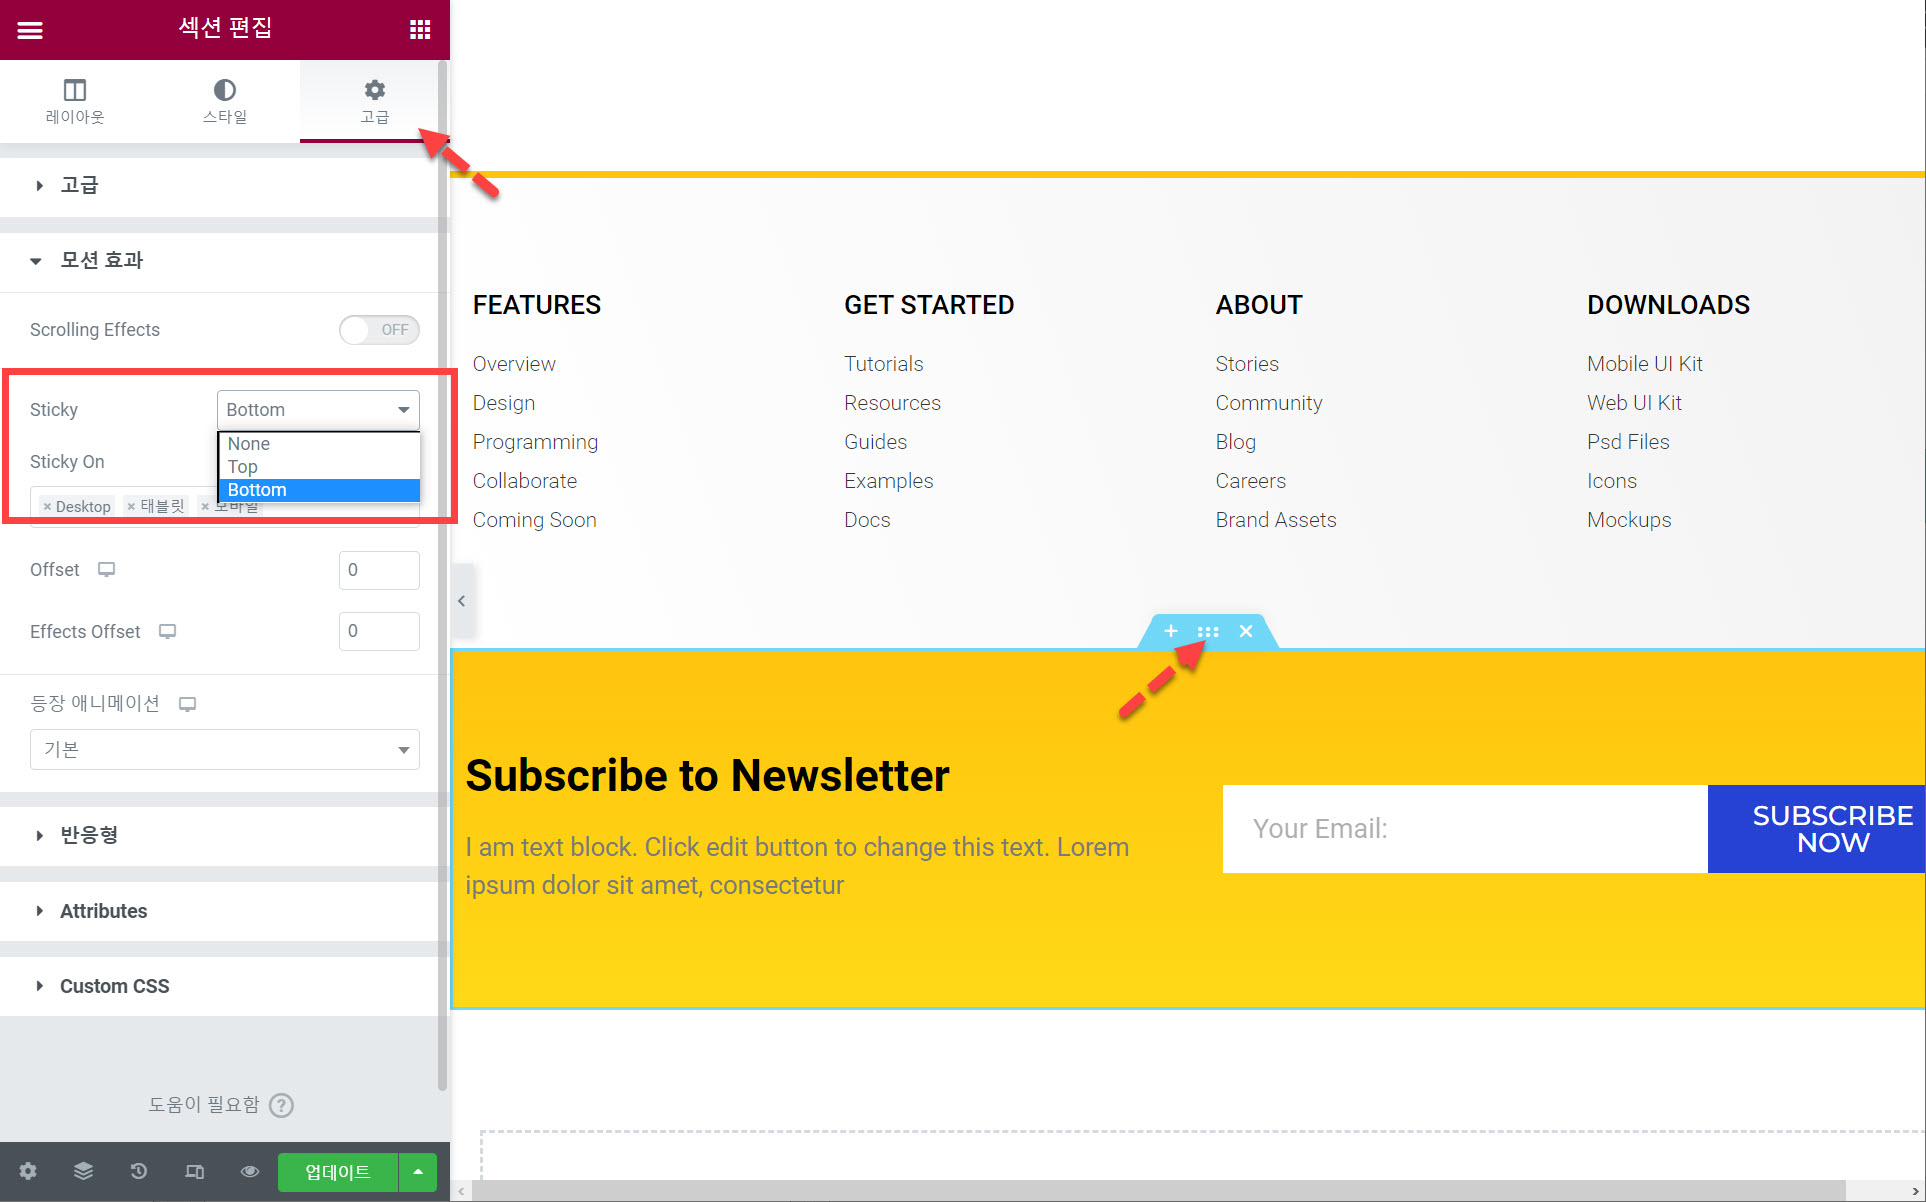Click the edit section handle dots
The height and width of the screenshot is (1202, 1926).
1208,631
